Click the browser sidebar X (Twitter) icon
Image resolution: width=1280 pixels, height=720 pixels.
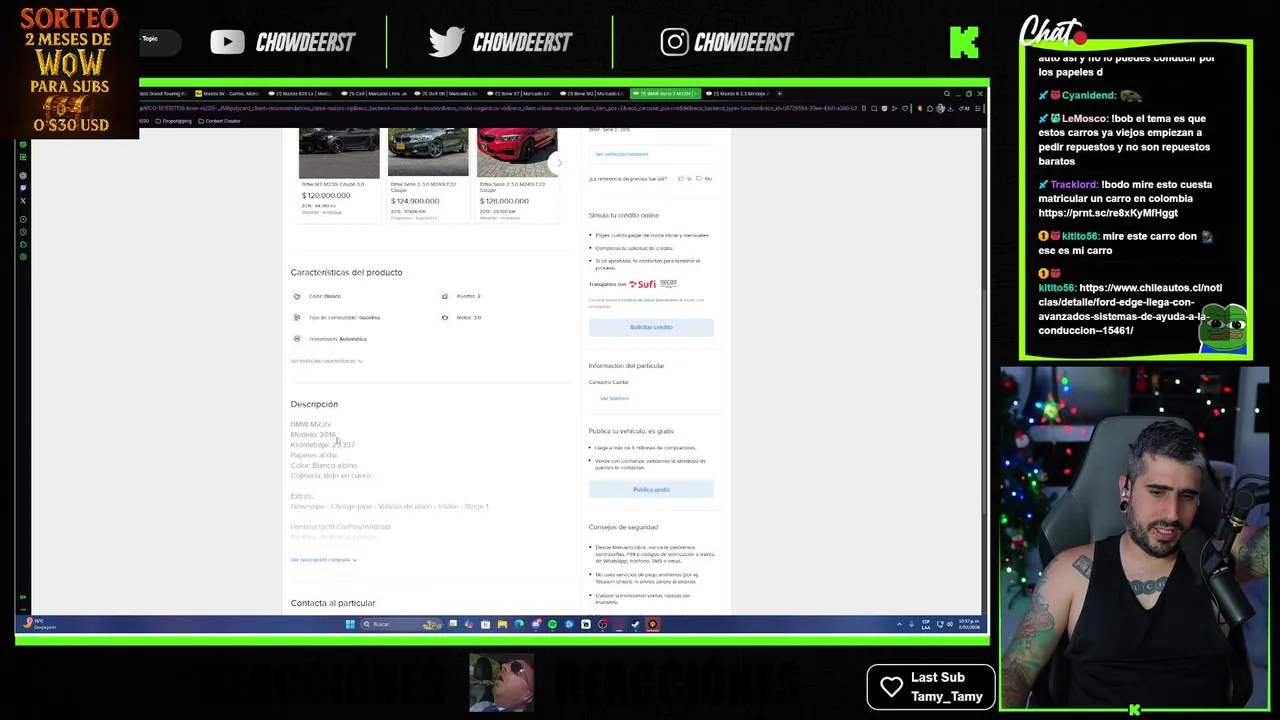click(x=23, y=201)
